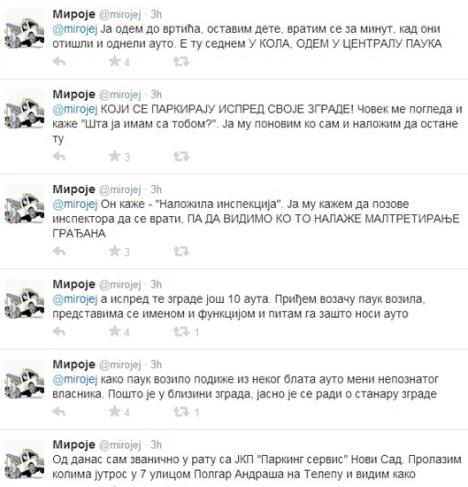Reply to the ПАРКИРАЈУ ИСПРЕД СВОЈЕ ЗГРАДЕ tweet

tap(59, 156)
